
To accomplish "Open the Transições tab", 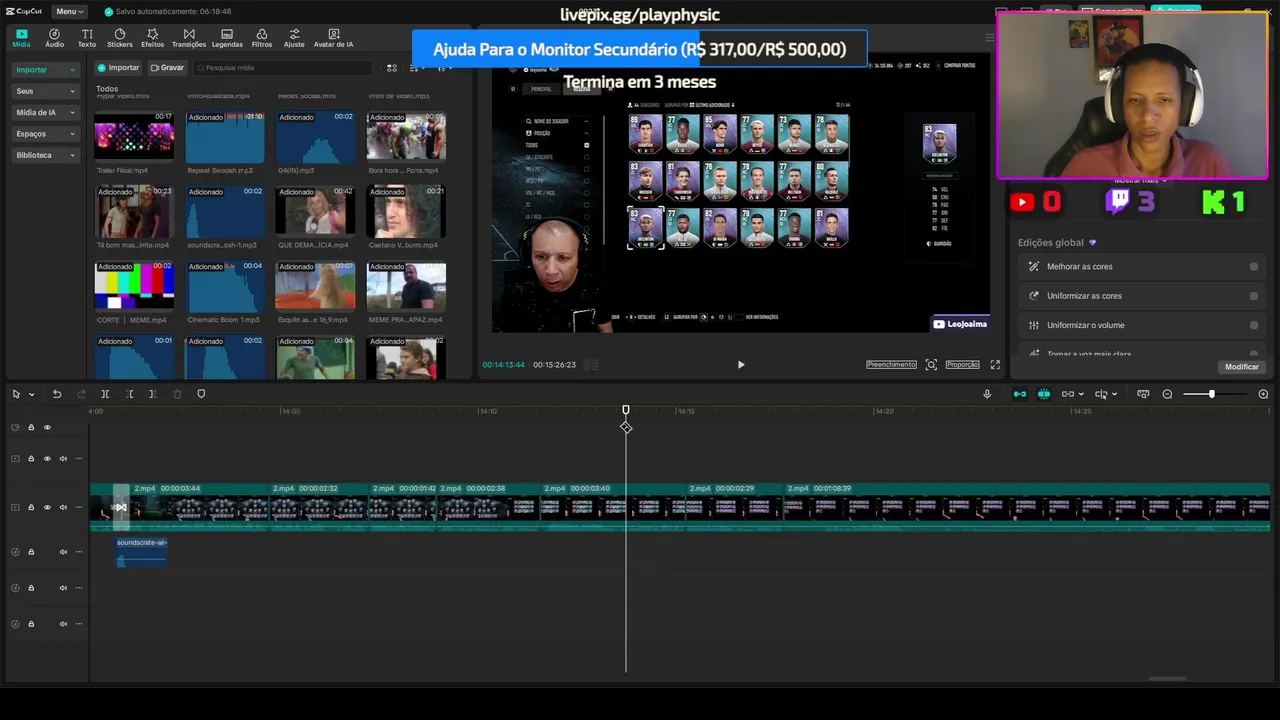I will pyautogui.click(x=188, y=38).
